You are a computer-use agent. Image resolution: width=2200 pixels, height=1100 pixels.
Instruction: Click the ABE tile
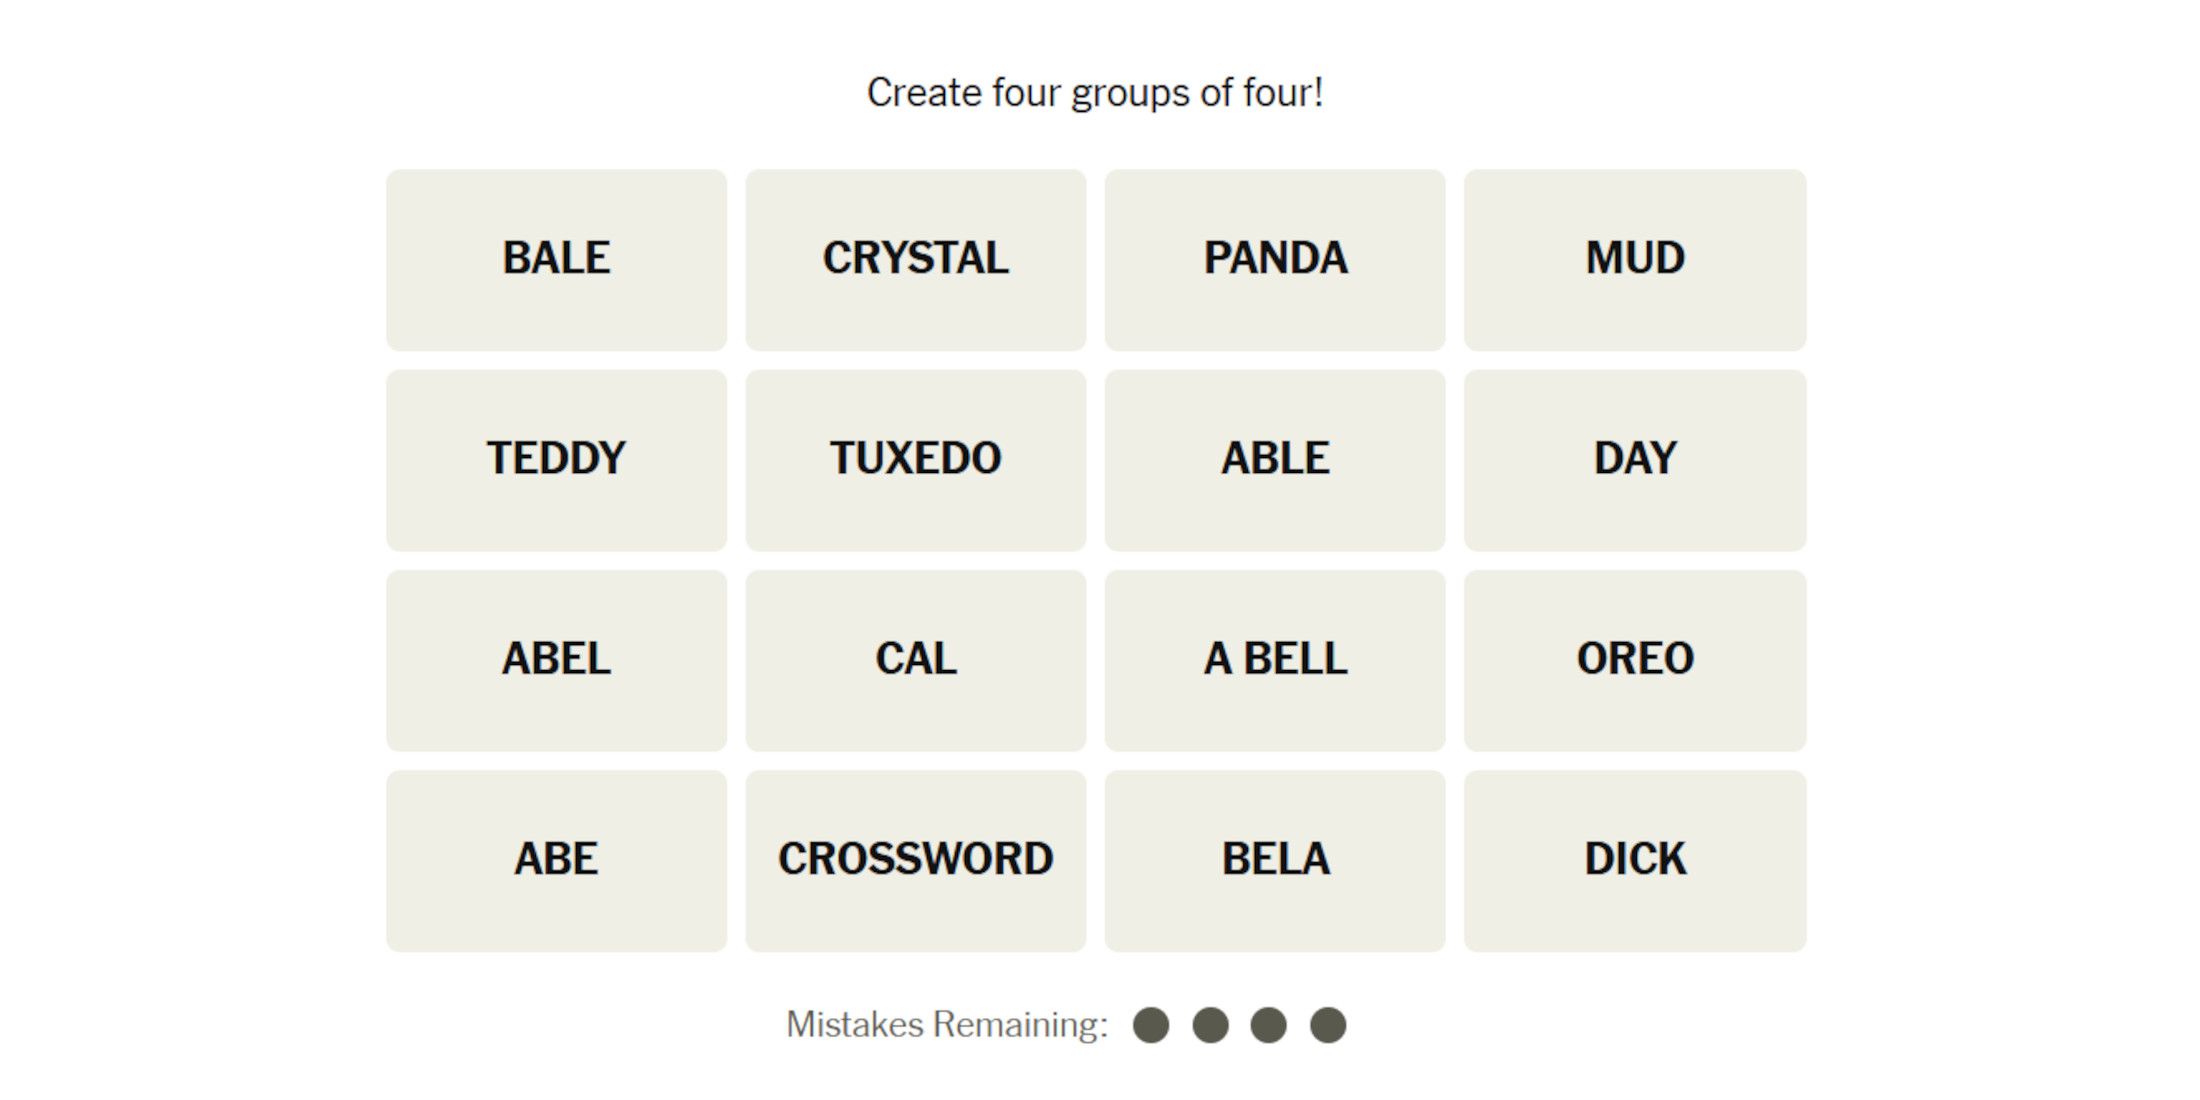click(x=556, y=860)
